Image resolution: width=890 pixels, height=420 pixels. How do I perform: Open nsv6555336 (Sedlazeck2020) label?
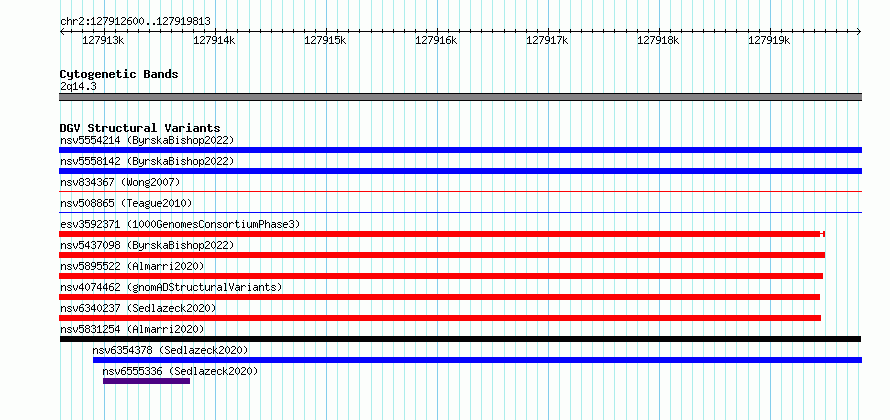point(180,371)
